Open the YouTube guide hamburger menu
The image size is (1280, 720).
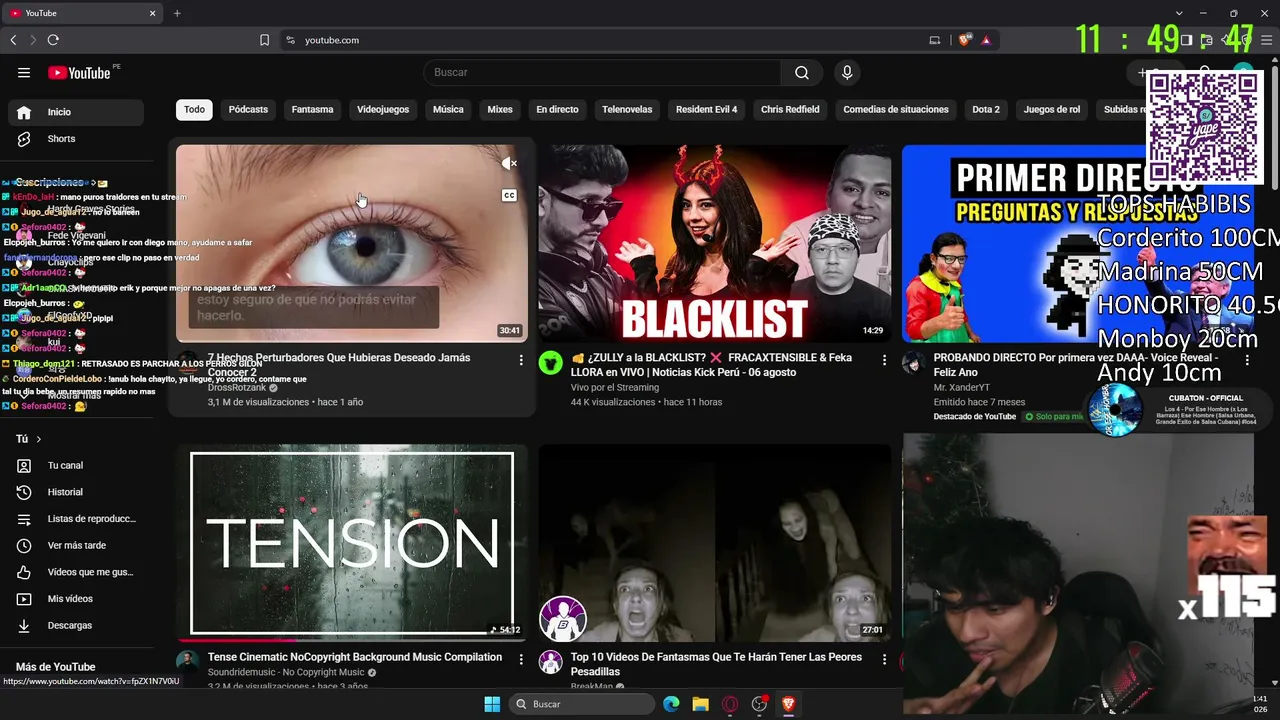click(x=24, y=72)
